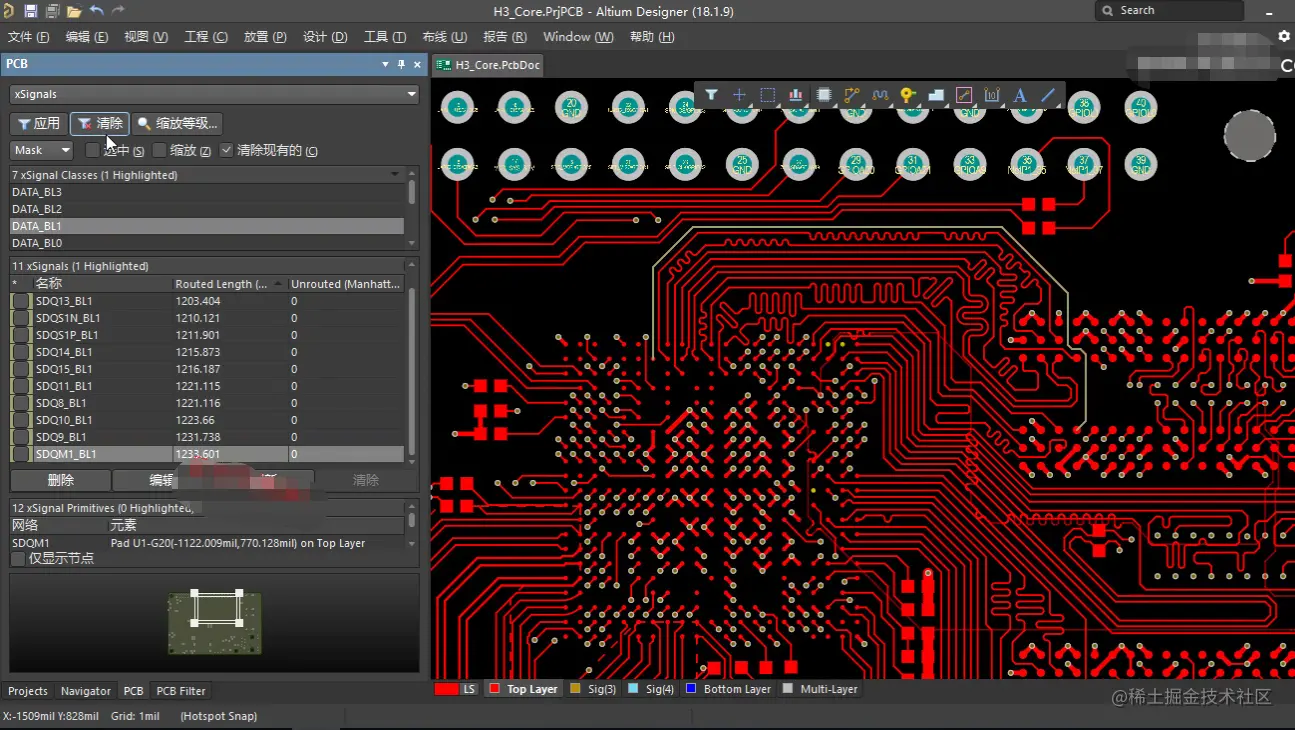Image resolution: width=1295 pixels, height=730 pixels.
Task: Select the Length Tuning serpentine tool
Action: click(x=880, y=95)
